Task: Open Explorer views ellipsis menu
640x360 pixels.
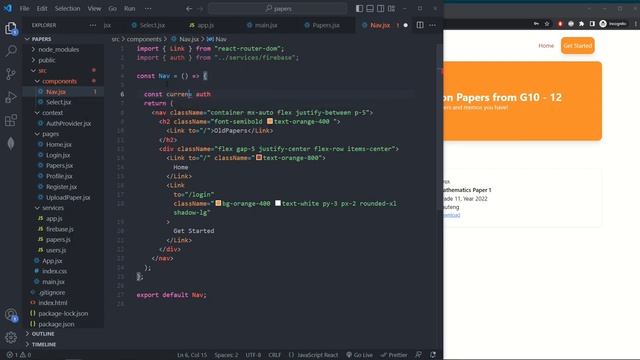Action: [x=93, y=25]
